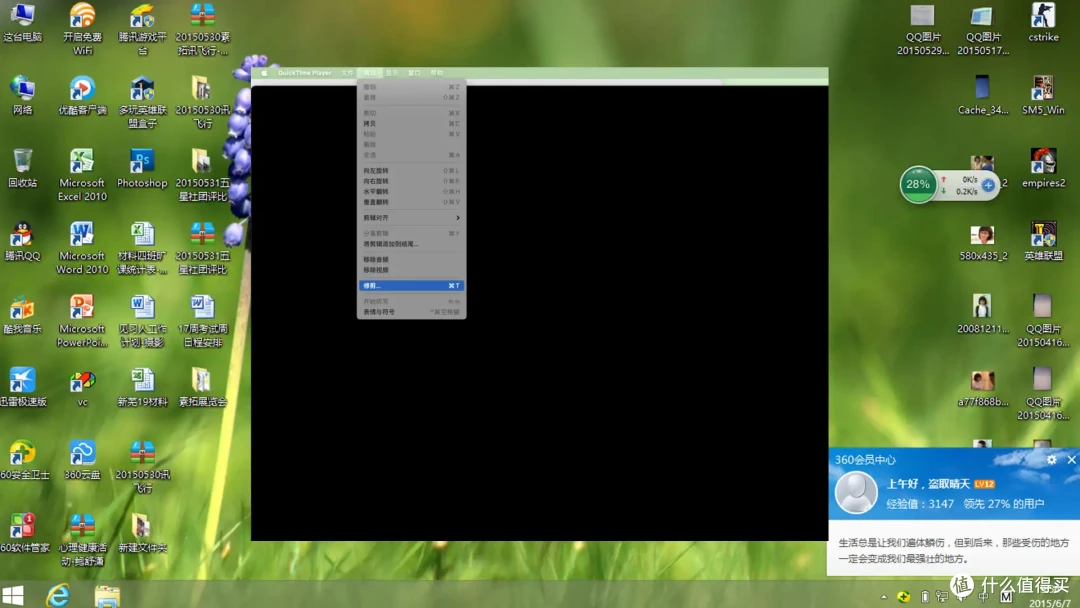The height and width of the screenshot is (608, 1080).
Task: Open 360软件管家 shortcut
Action: click(24, 534)
